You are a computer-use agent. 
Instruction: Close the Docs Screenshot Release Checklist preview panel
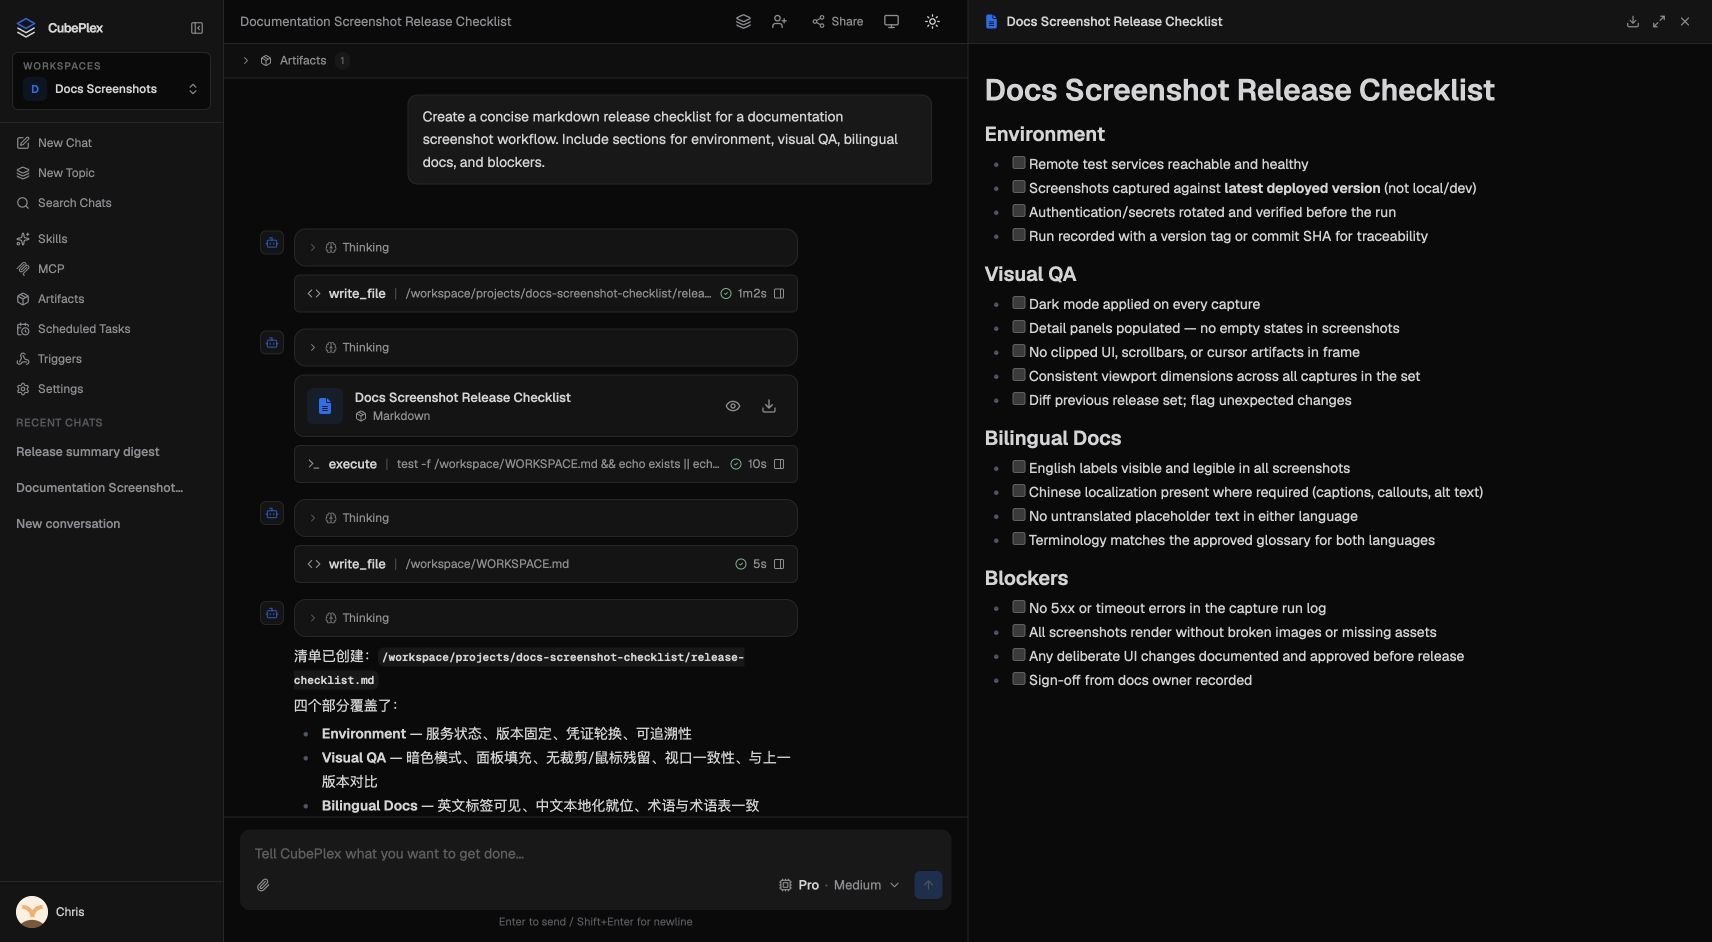pos(1685,21)
